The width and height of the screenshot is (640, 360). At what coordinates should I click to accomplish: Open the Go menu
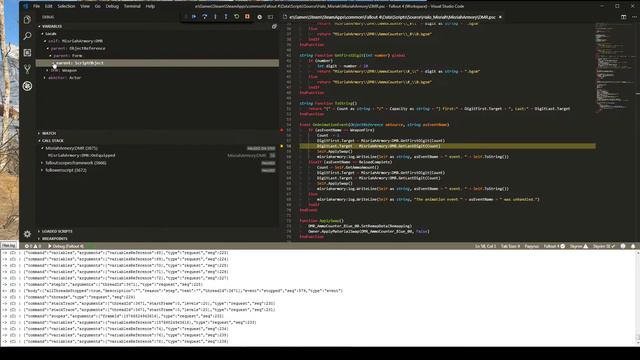tap(98, 6)
